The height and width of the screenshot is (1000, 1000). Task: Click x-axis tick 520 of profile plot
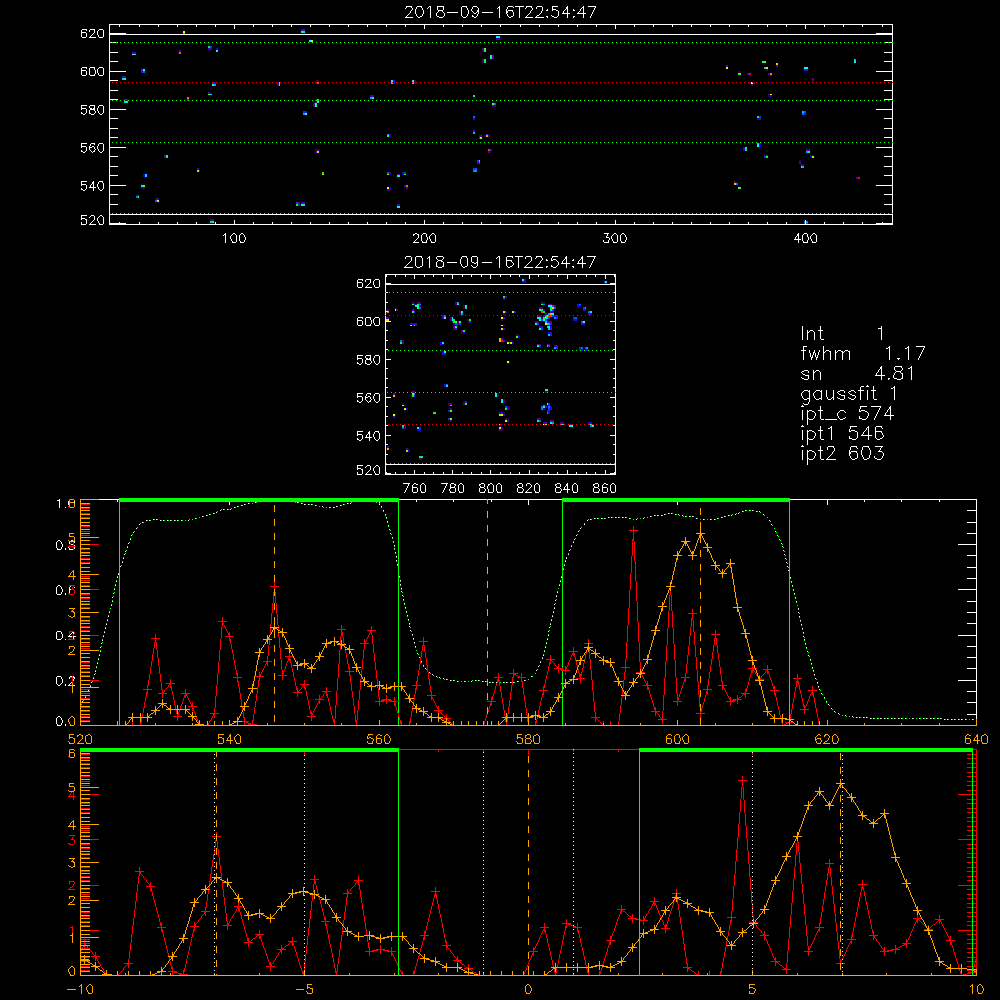click(x=80, y=739)
